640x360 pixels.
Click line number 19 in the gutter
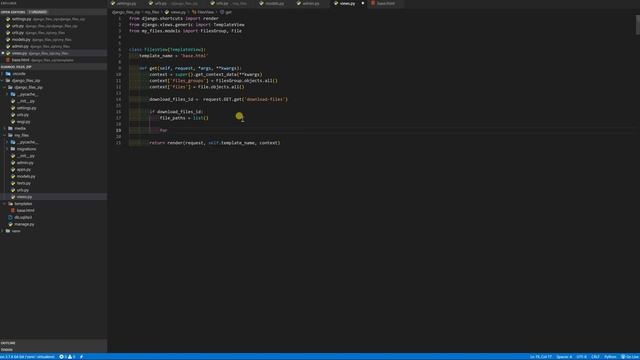[x=118, y=131]
